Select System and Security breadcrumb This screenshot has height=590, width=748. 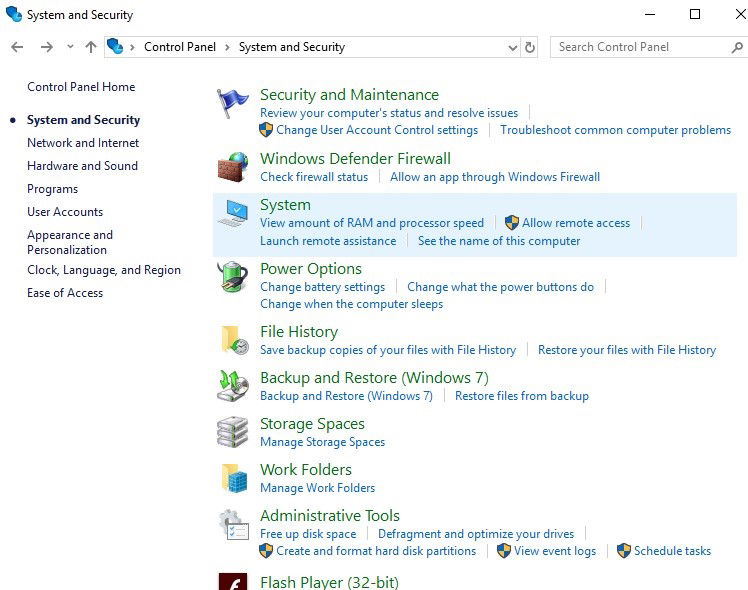click(291, 47)
